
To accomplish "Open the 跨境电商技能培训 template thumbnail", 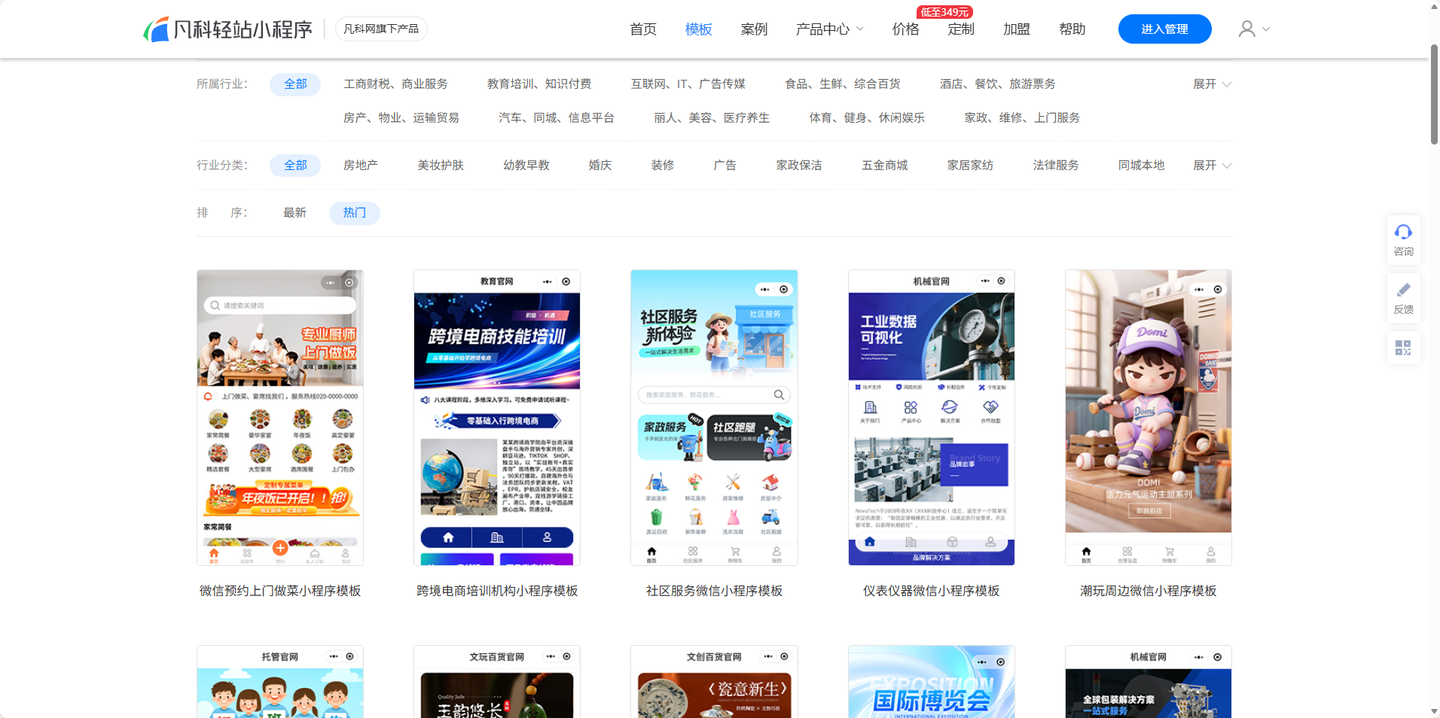I will pos(497,417).
